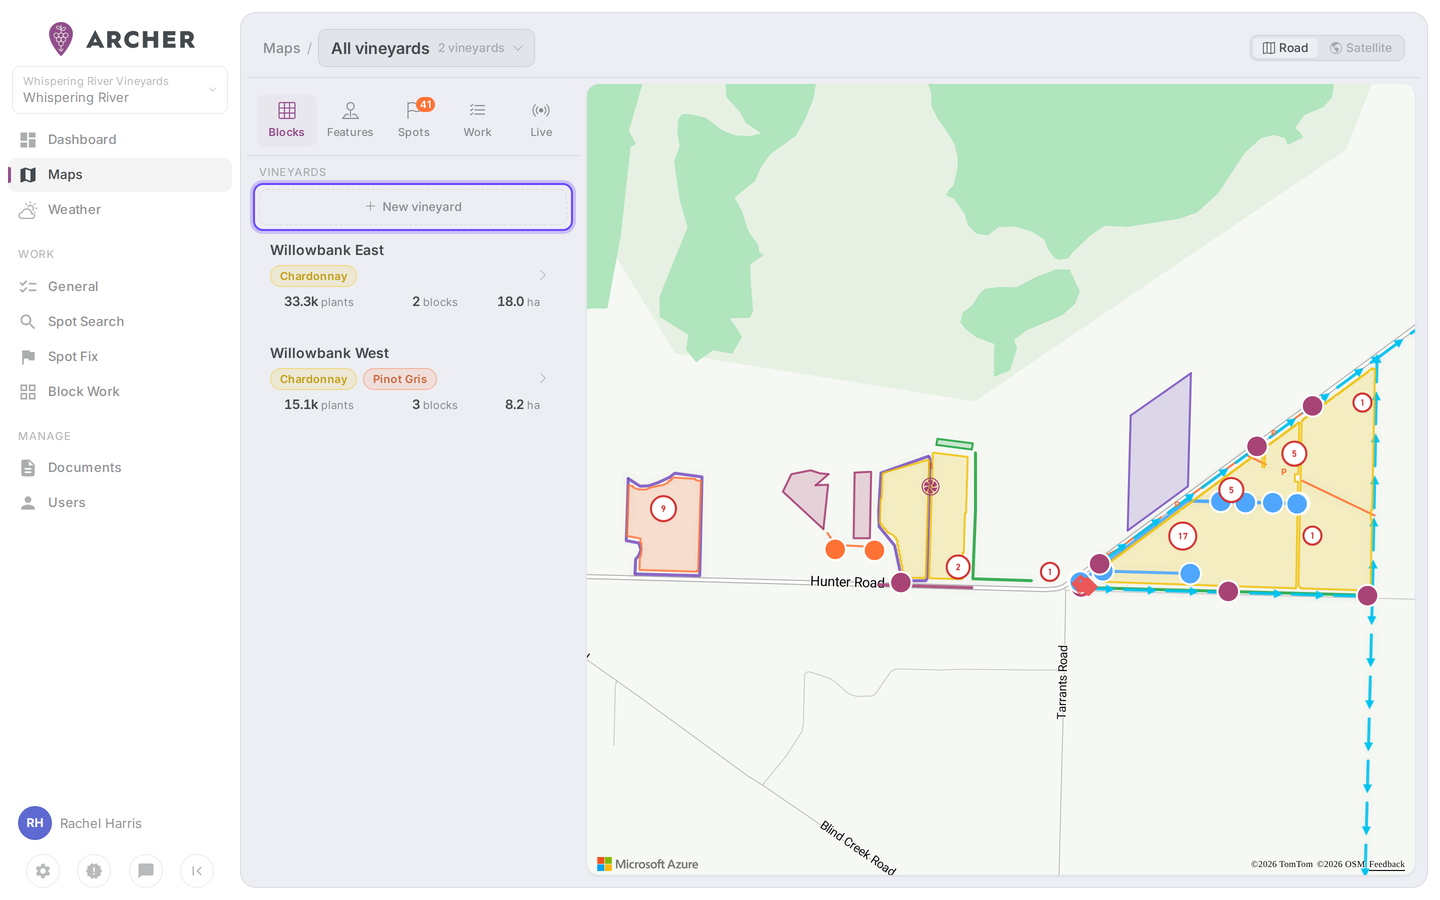This screenshot has height=900, width=1440.
Task: Click the Archer grape logo
Action: pyautogui.click(x=61, y=39)
